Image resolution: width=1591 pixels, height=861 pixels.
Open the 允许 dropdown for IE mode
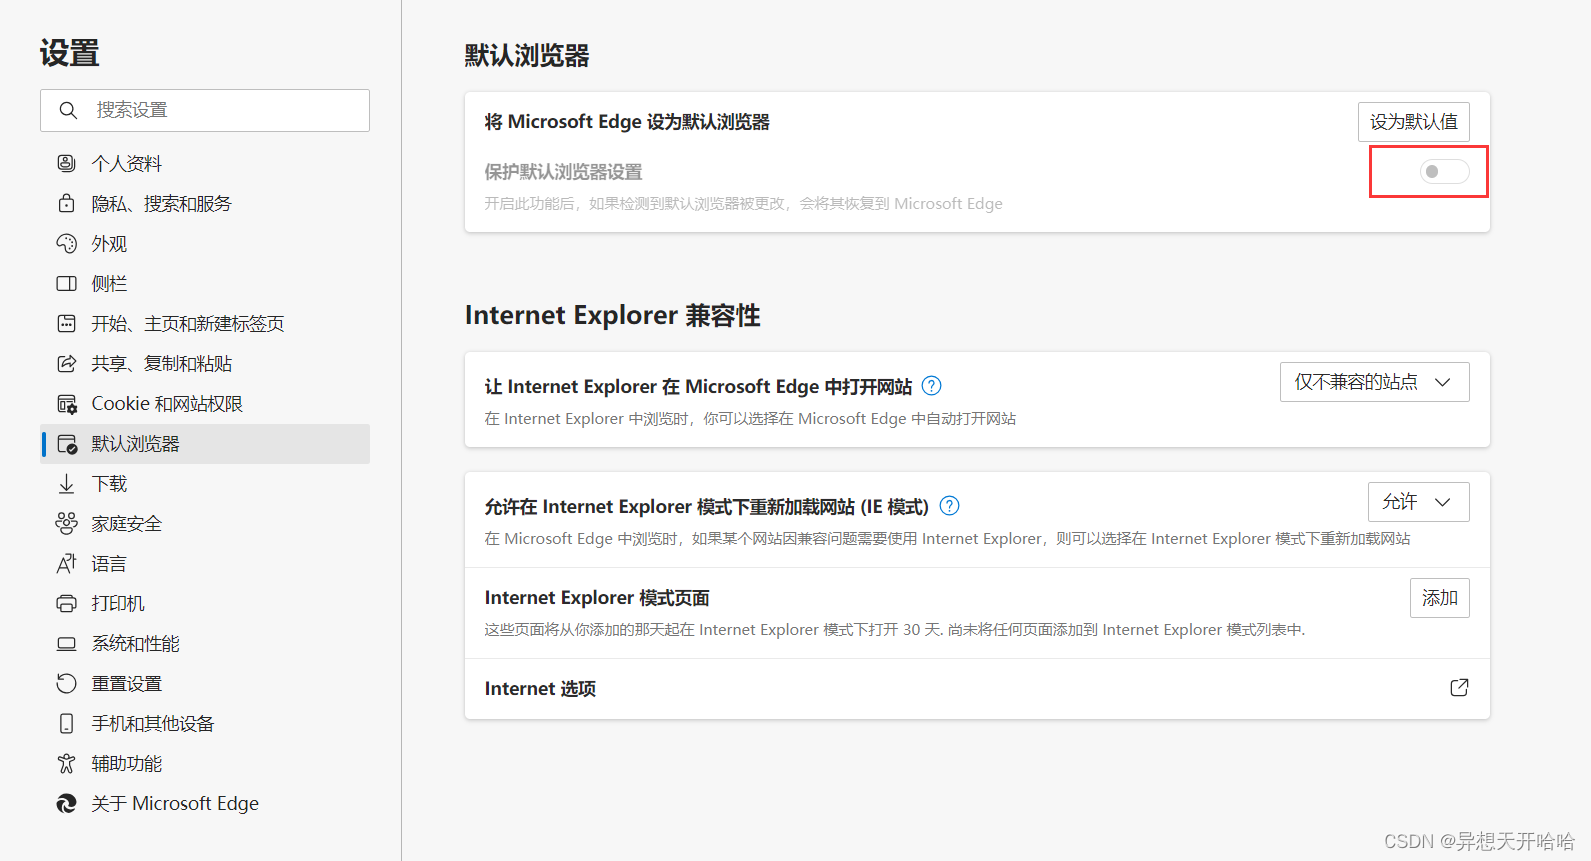pos(1418,502)
